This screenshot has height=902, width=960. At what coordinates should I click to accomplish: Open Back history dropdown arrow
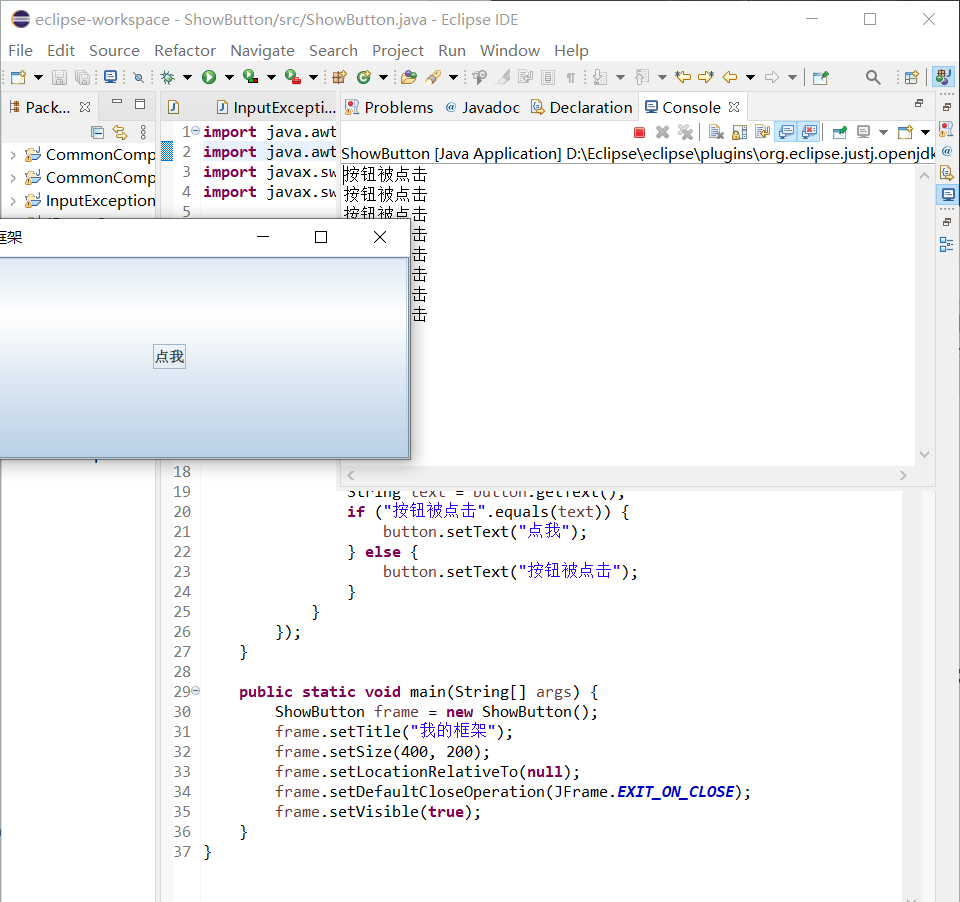point(750,77)
